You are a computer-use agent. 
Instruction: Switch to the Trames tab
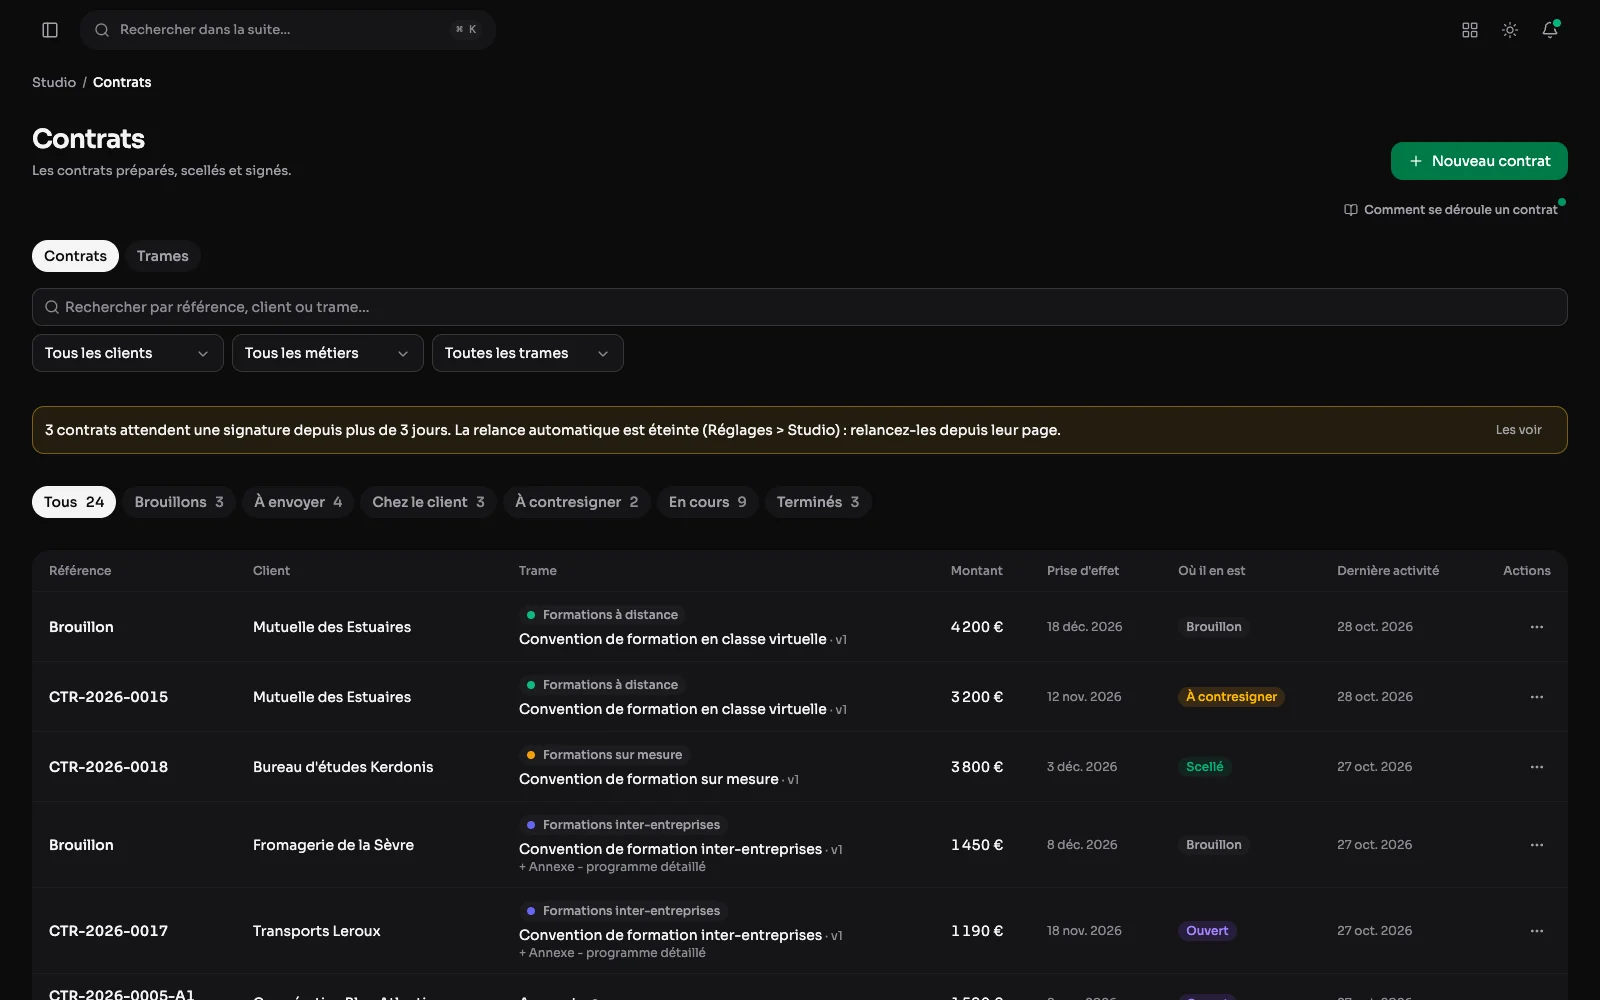[163, 256]
